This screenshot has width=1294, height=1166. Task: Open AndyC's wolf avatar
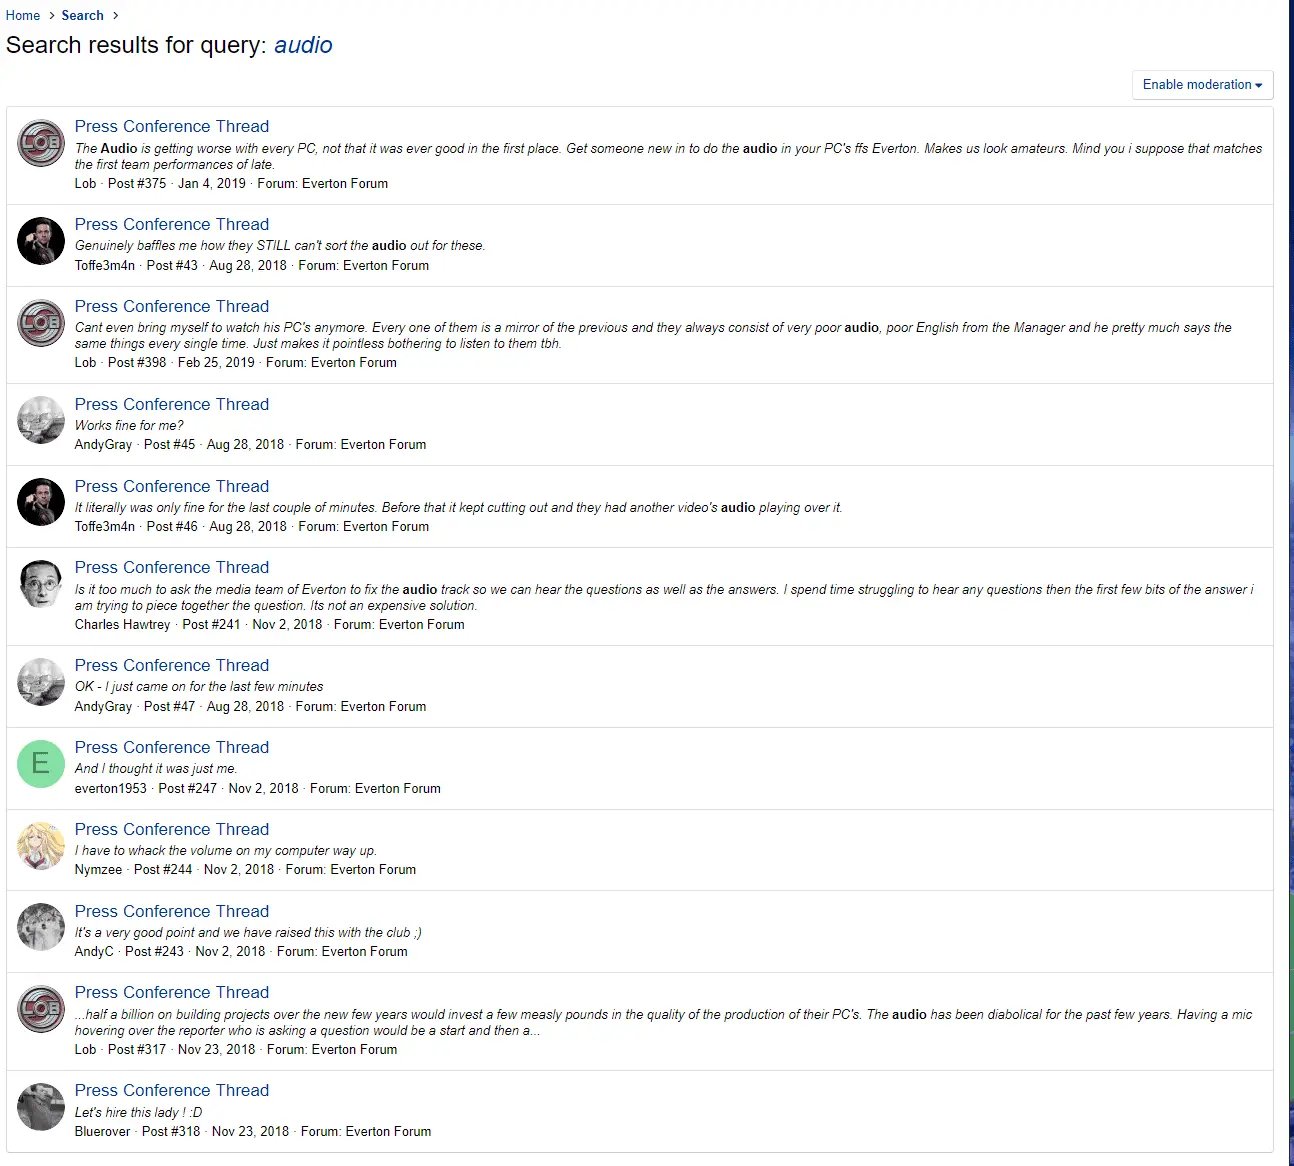tap(41, 927)
